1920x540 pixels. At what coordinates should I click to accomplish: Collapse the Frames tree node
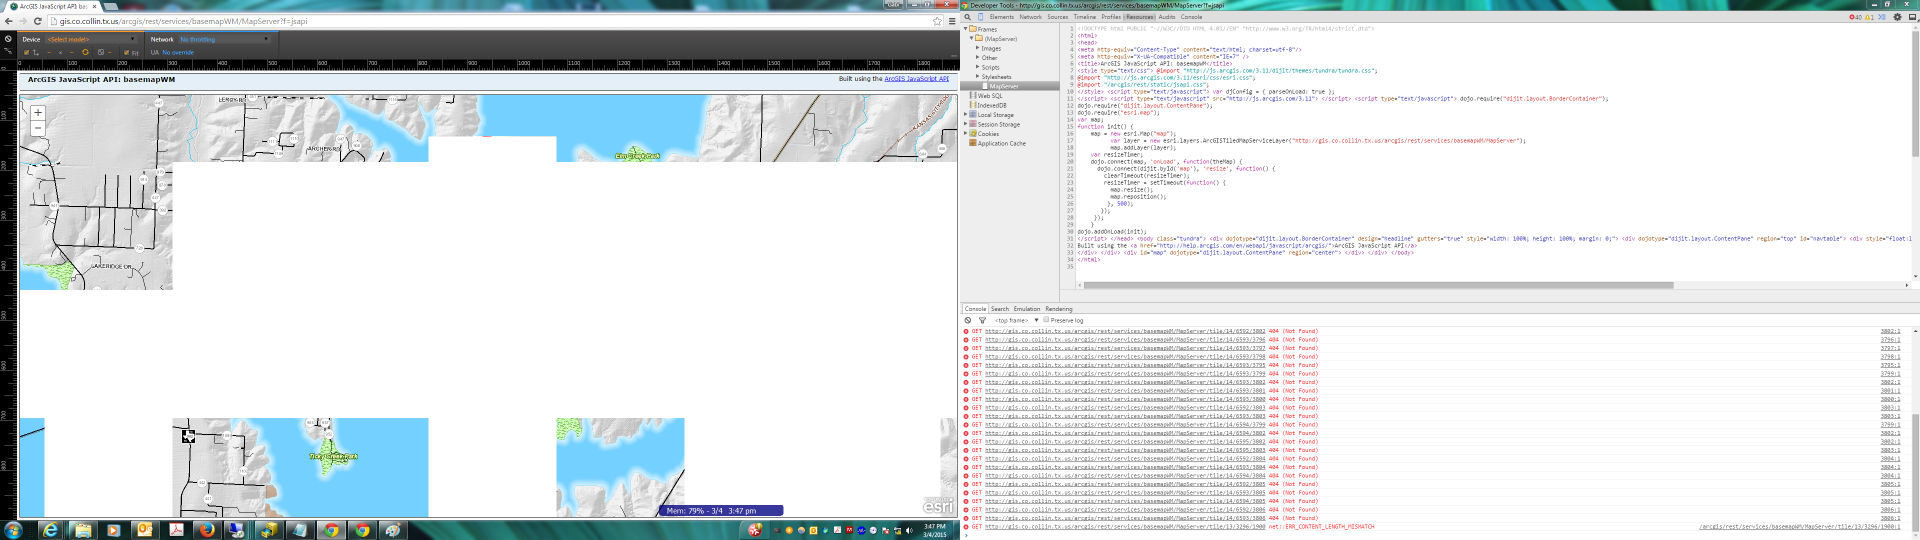966,29
